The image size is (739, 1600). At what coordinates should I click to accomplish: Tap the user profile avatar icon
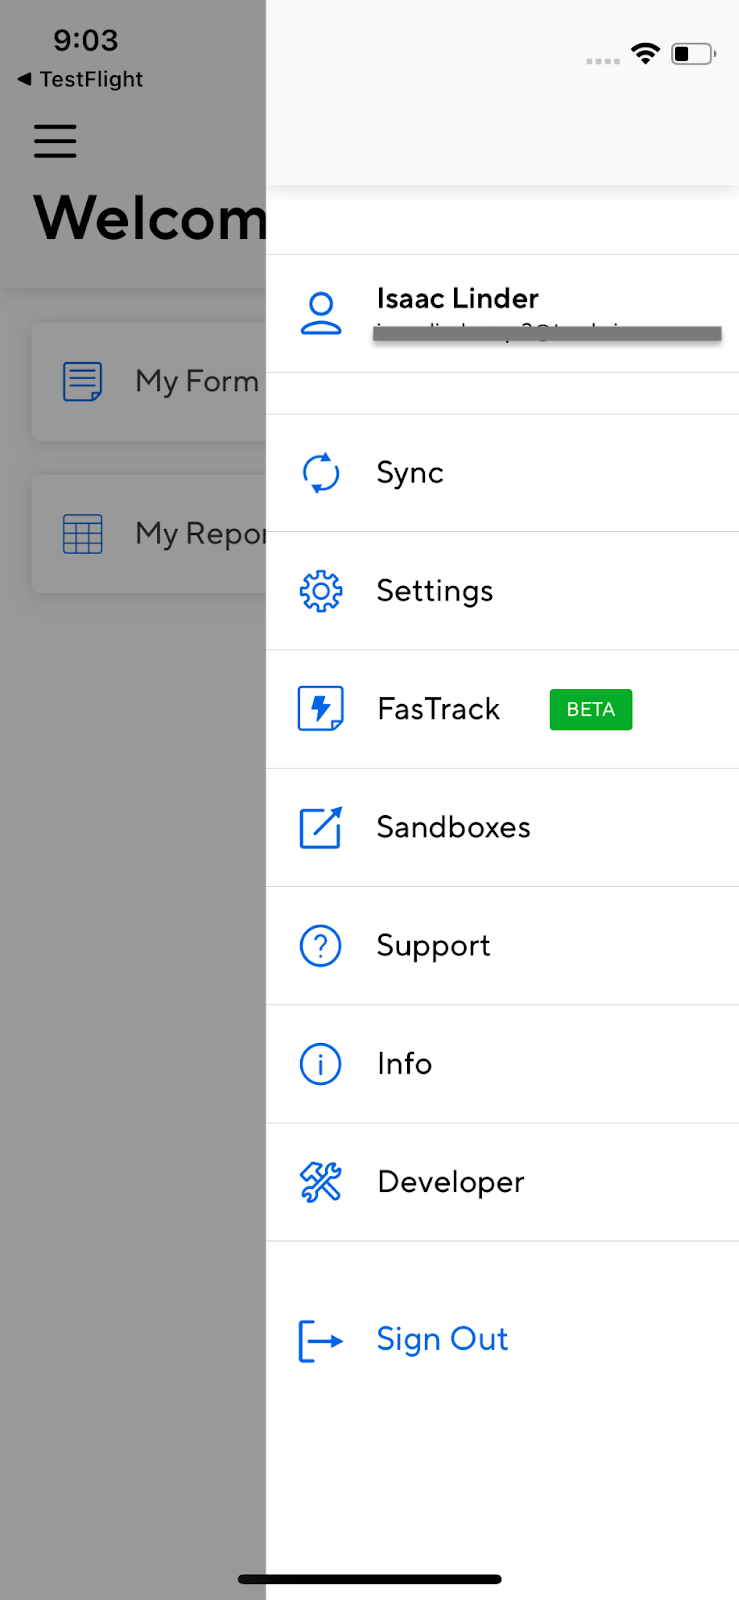tap(321, 313)
